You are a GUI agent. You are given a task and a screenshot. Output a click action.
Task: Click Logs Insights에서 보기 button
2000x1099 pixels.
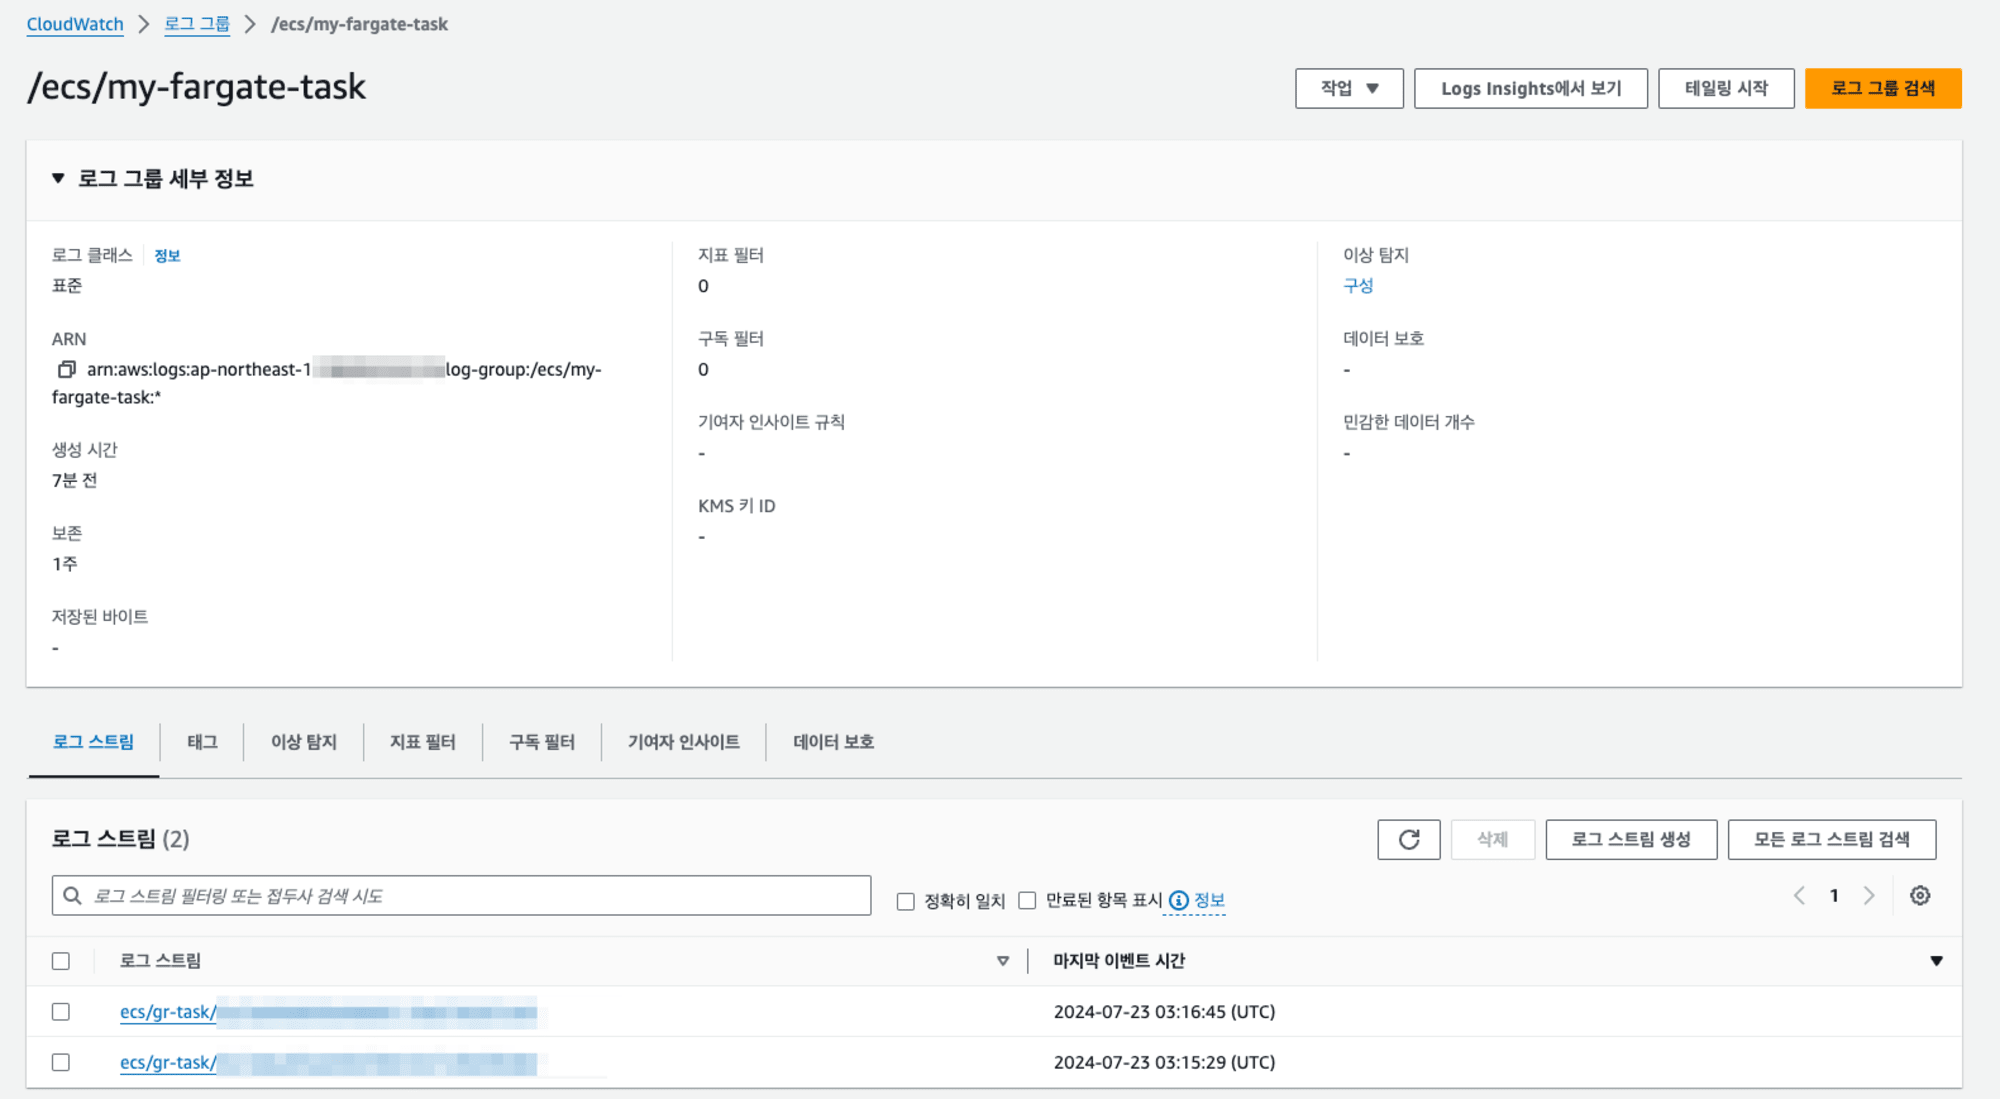point(1530,88)
